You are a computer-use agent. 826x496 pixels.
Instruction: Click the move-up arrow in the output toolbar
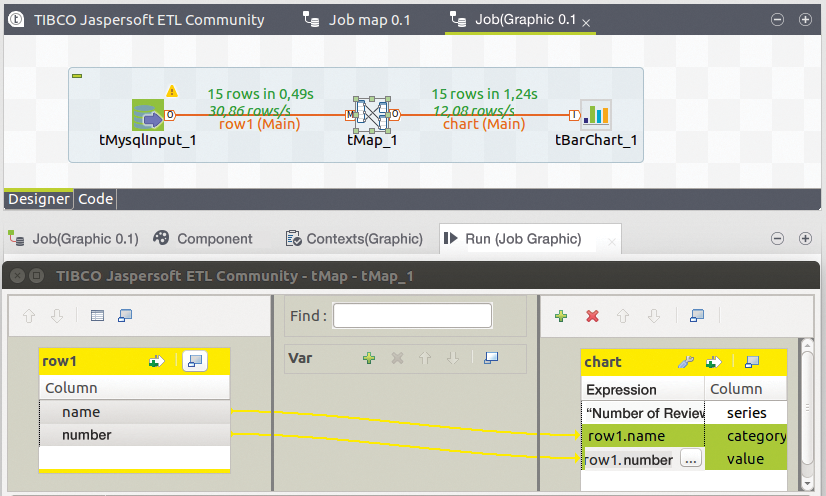click(x=623, y=316)
